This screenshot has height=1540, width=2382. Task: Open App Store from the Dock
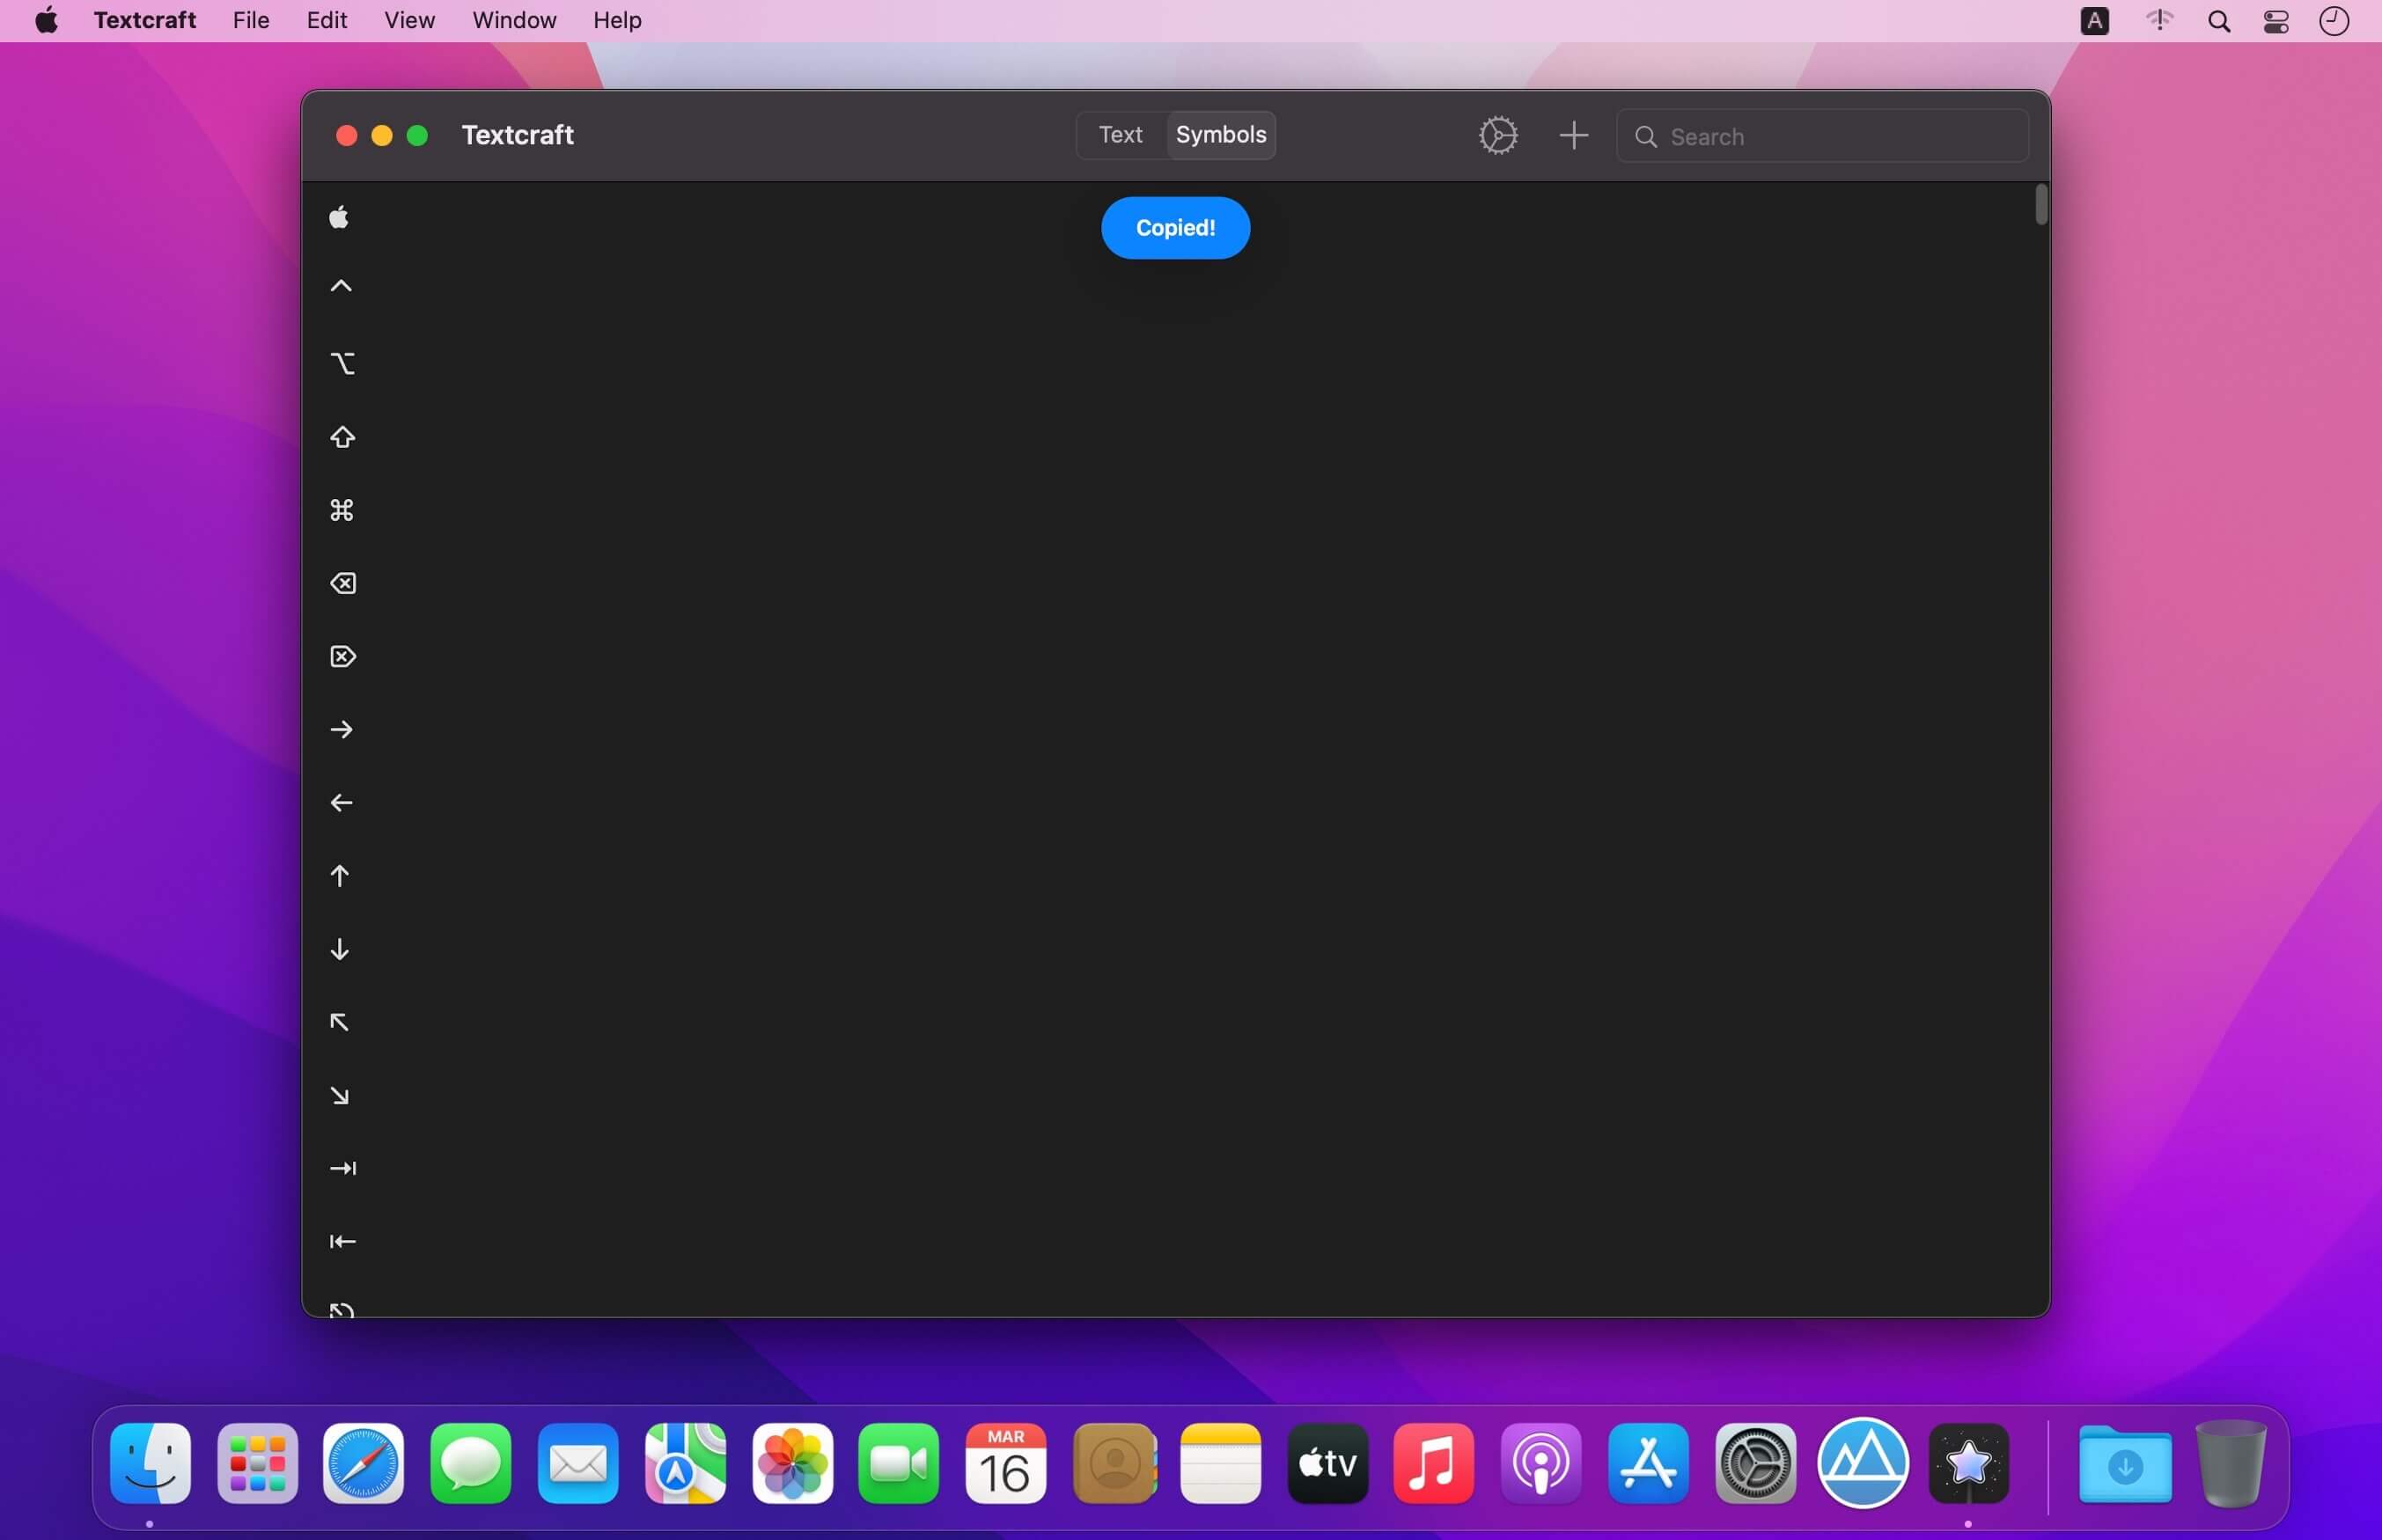point(1649,1464)
